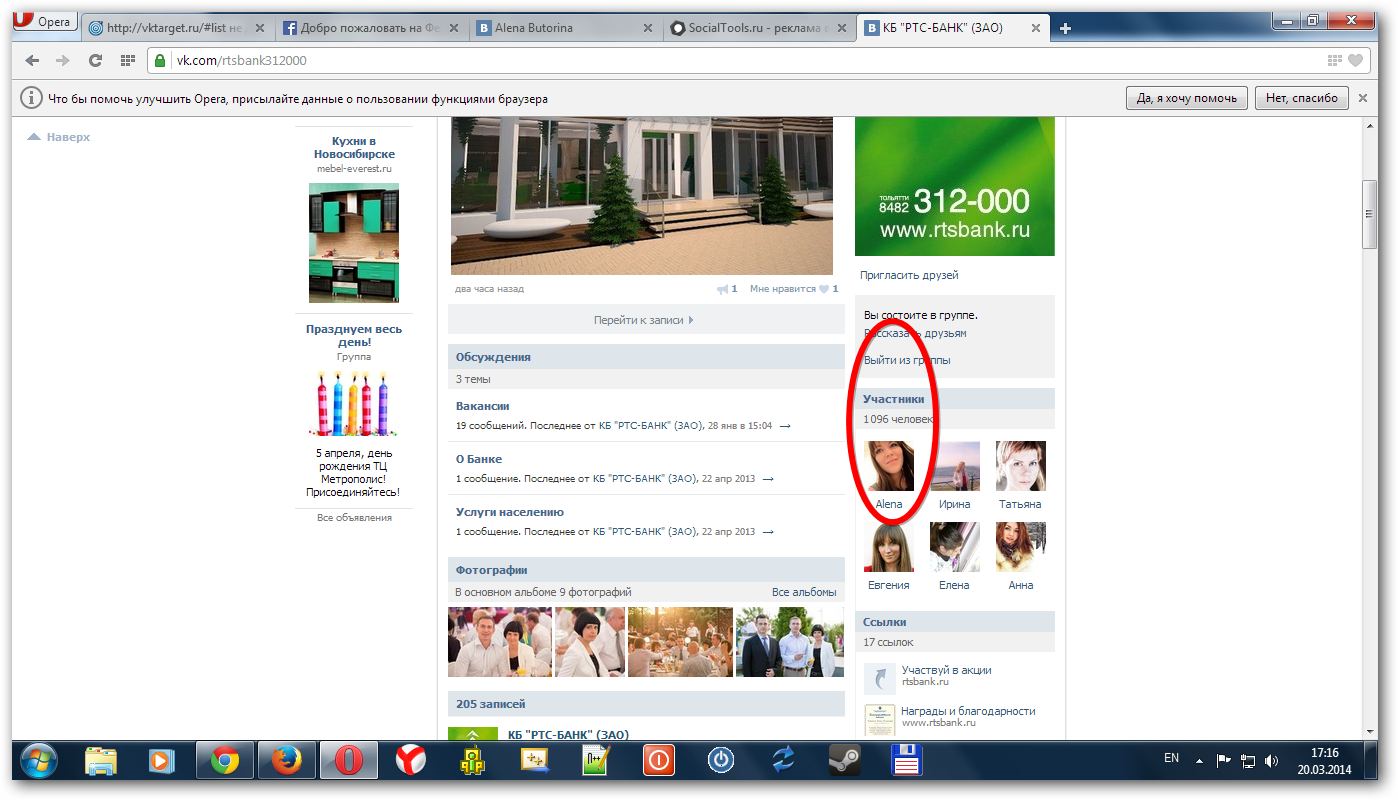Click the vertical page scrollbar thumb

1370,214
